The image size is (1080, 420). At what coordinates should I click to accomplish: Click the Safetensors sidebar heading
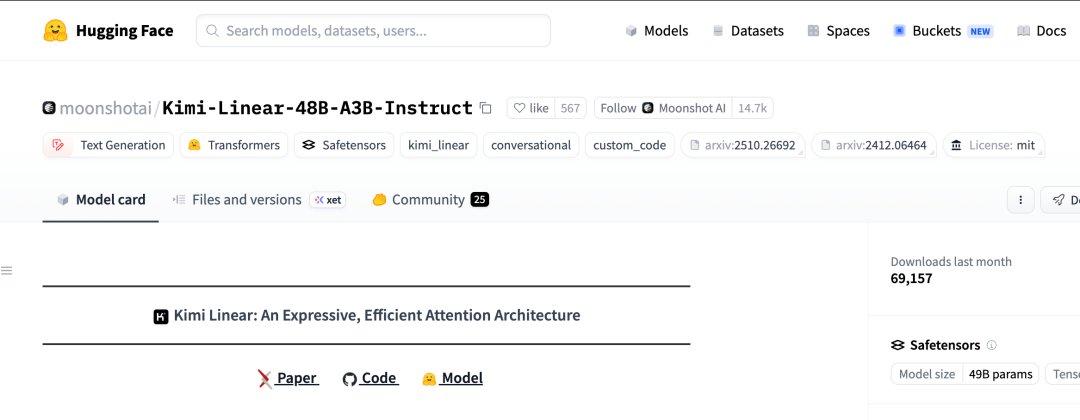[x=944, y=345]
